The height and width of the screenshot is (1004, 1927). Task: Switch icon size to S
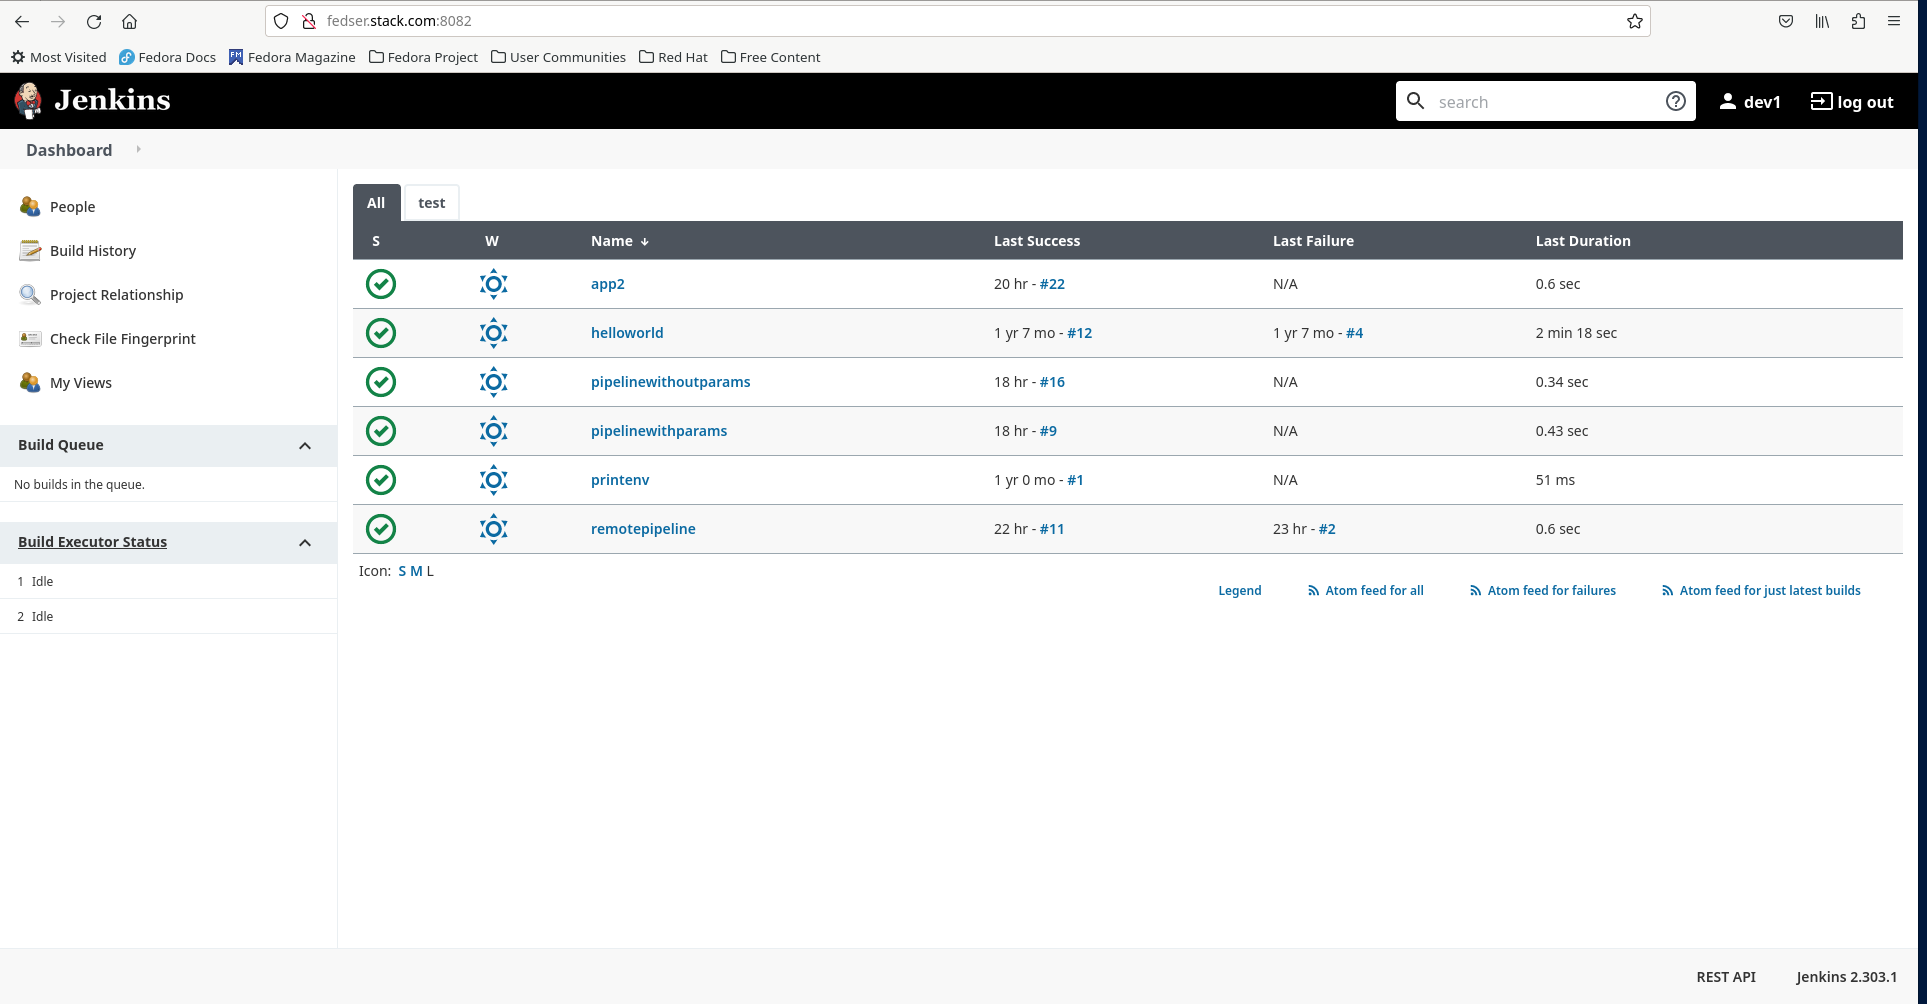tap(403, 570)
